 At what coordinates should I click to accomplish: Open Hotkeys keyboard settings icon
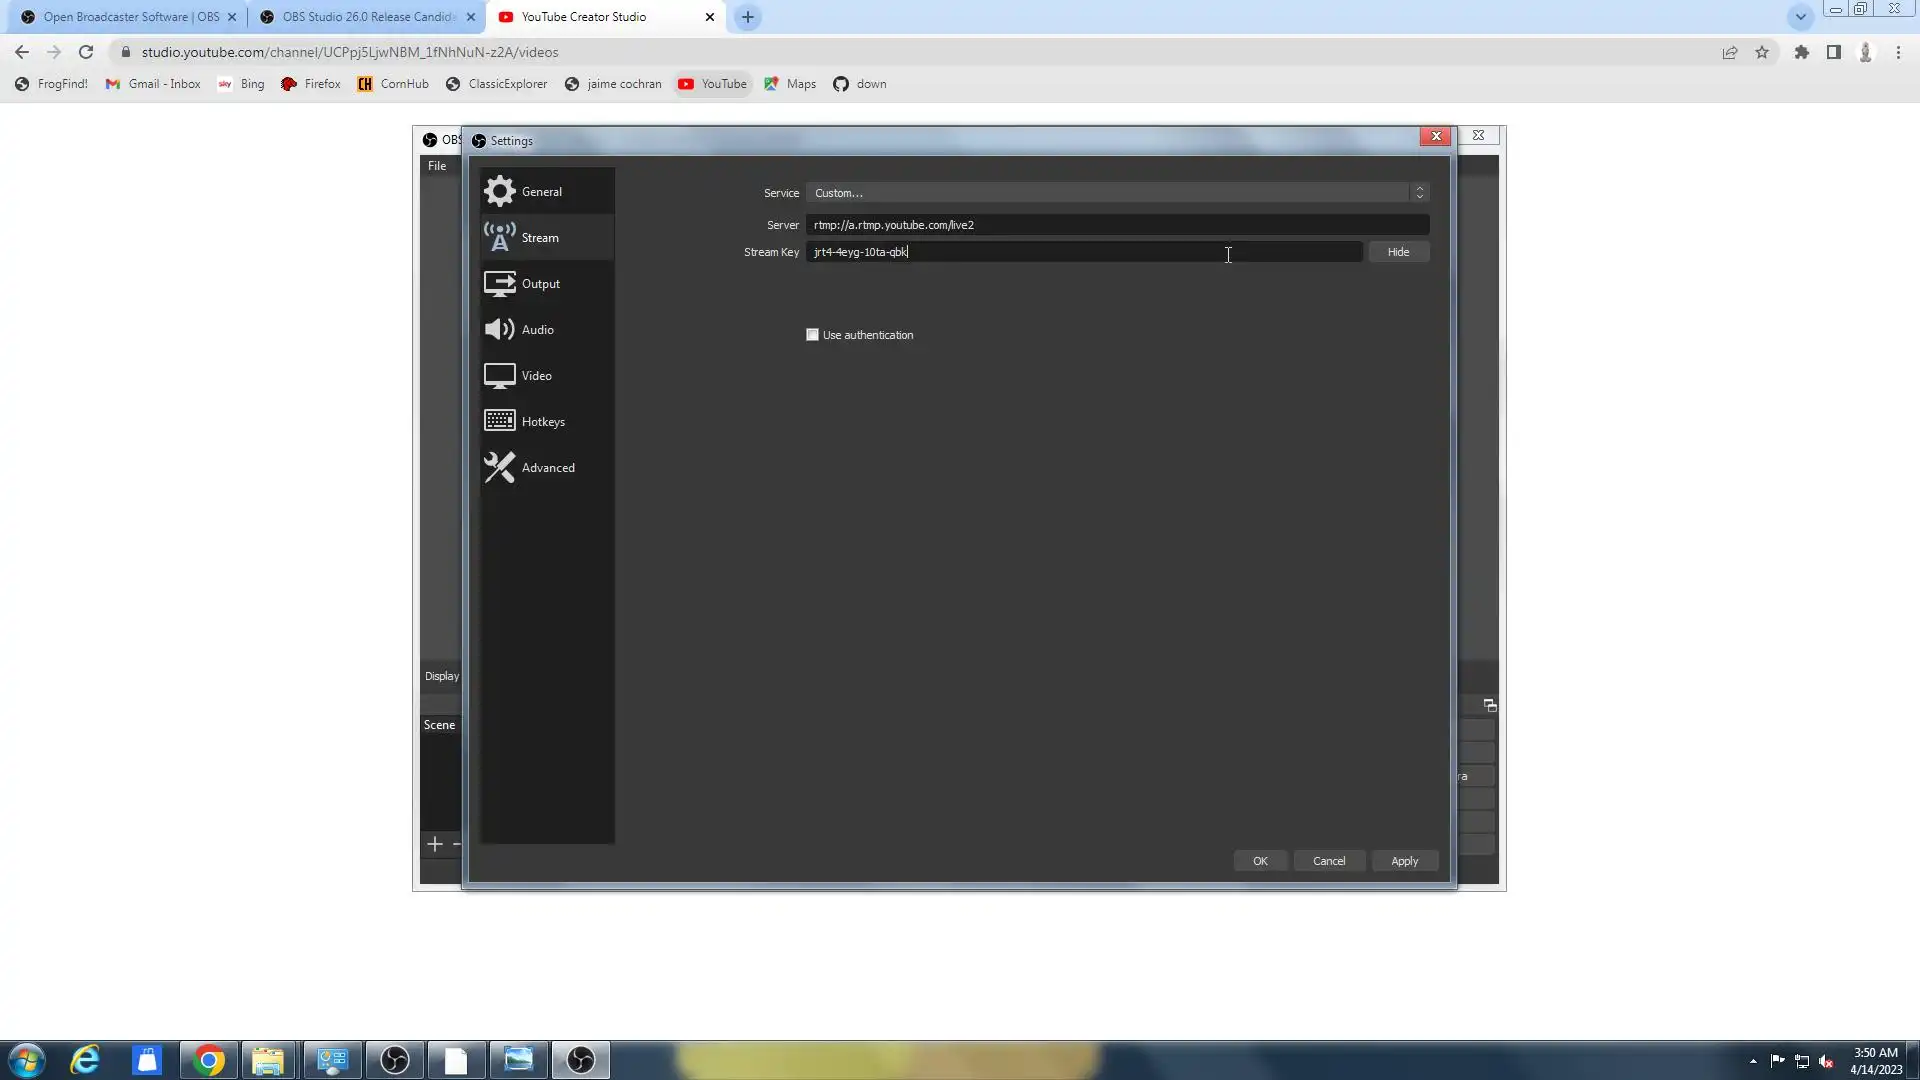pos(499,421)
